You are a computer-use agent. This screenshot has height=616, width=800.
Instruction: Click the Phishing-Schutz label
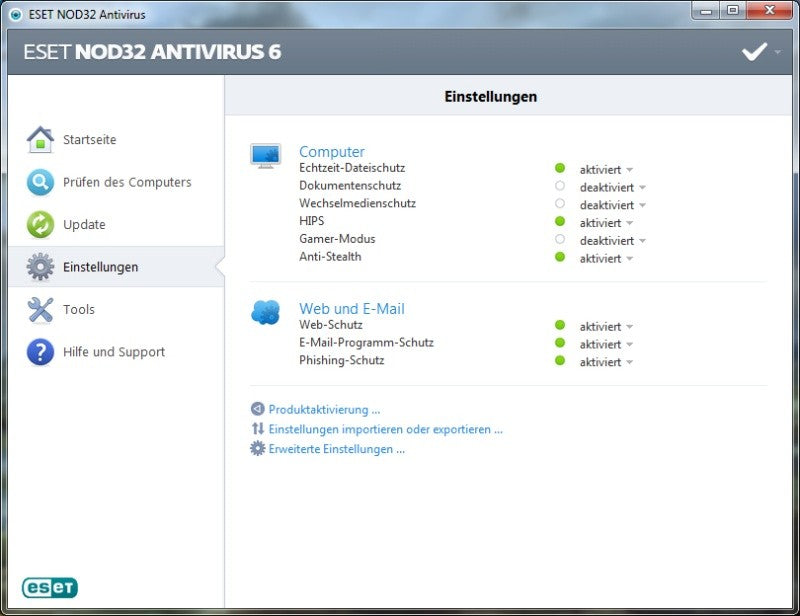tap(342, 360)
